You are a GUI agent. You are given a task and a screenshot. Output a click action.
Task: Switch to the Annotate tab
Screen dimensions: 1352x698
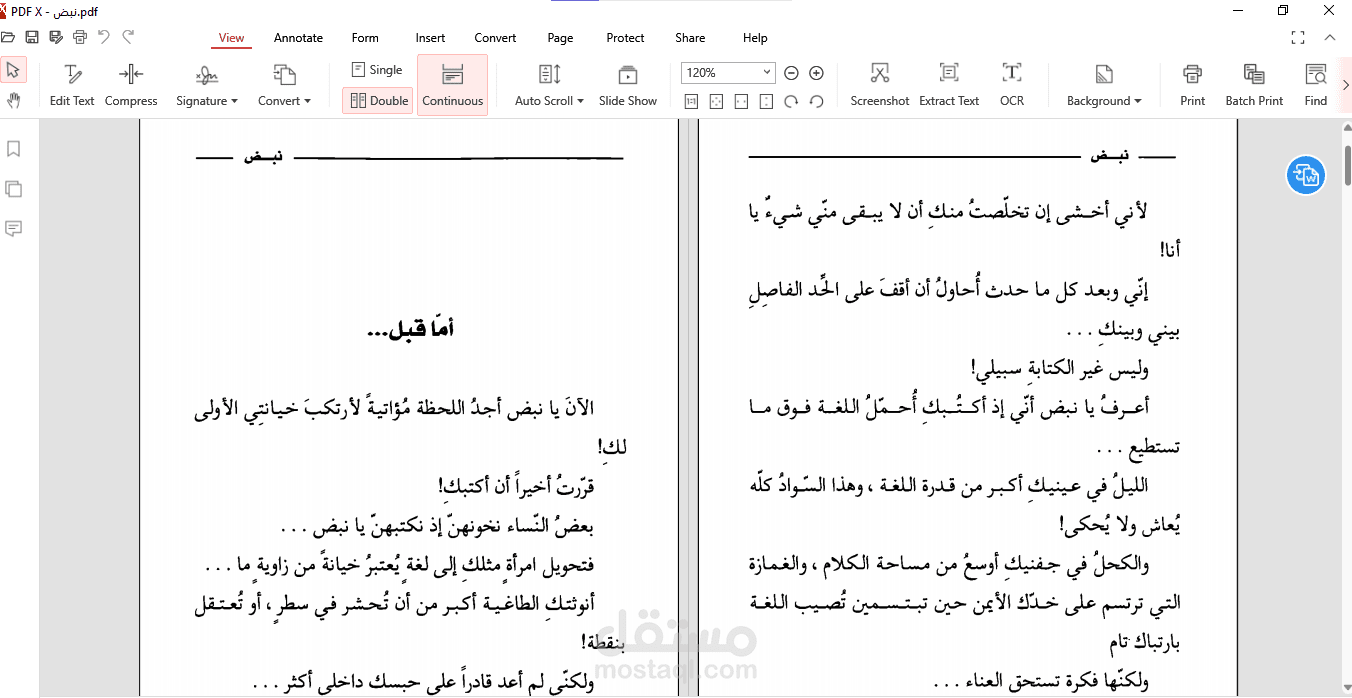pyautogui.click(x=298, y=38)
